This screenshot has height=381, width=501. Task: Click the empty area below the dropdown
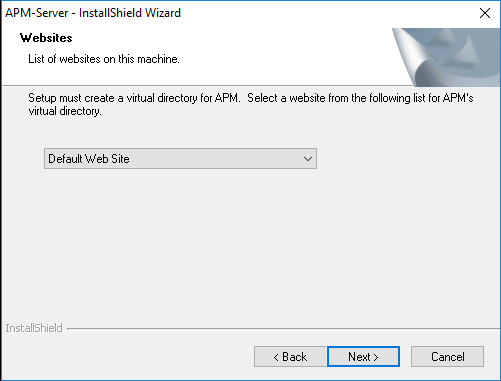(x=250, y=243)
